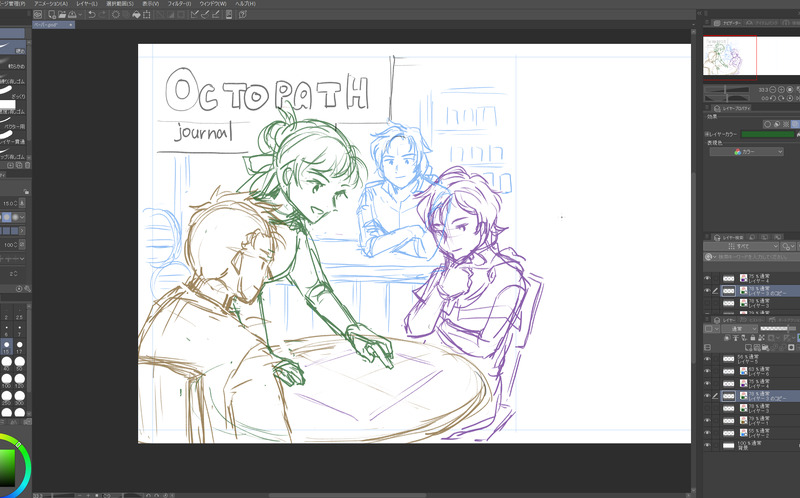This screenshot has height=498, width=800.
Task: Click the Lock layer padlock icon
Action: 753,338
